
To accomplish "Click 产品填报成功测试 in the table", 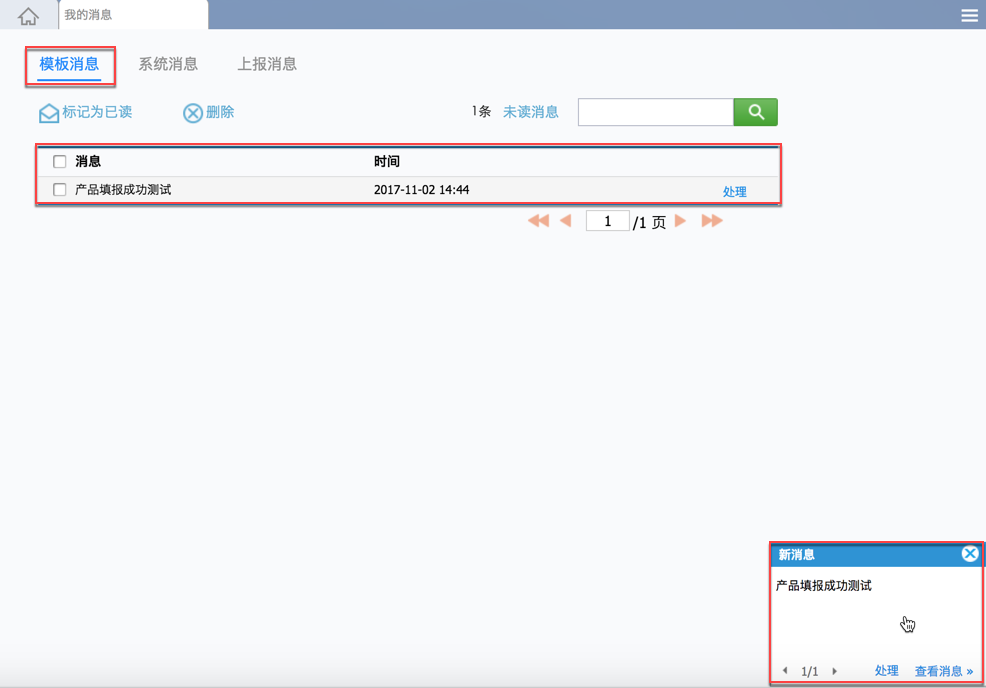I will (x=123, y=189).
